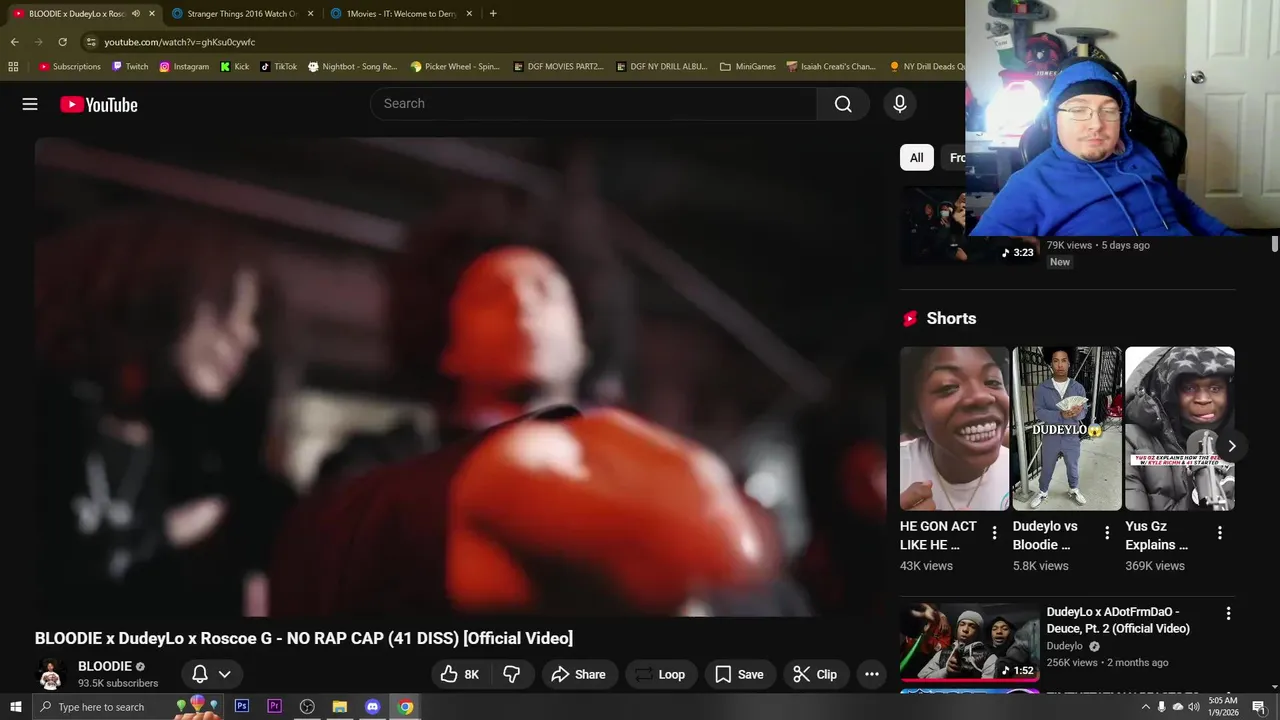Click the Save button
This screenshot has height=720, width=1280.
[739, 674]
